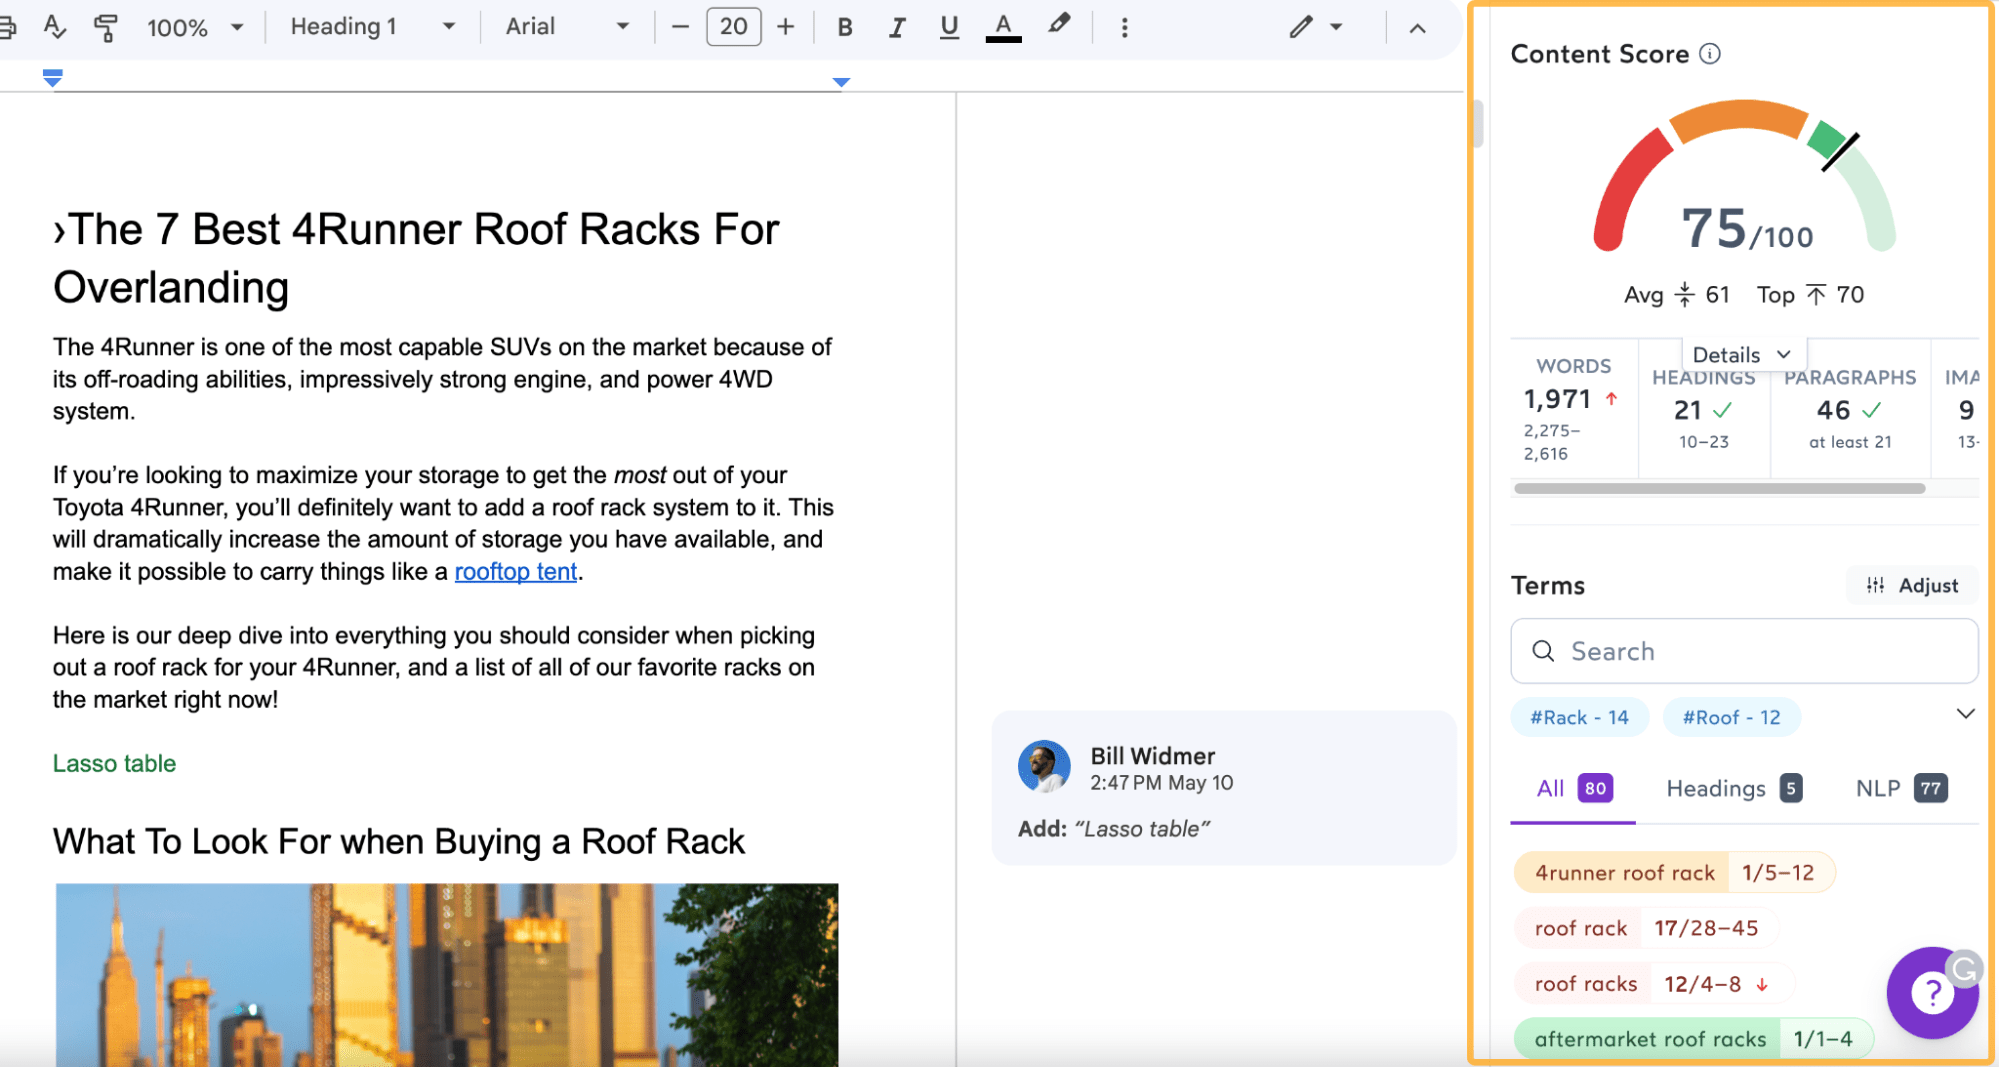Toggle italic formatting
The width and height of the screenshot is (1999, 1067).
[896, 27]
